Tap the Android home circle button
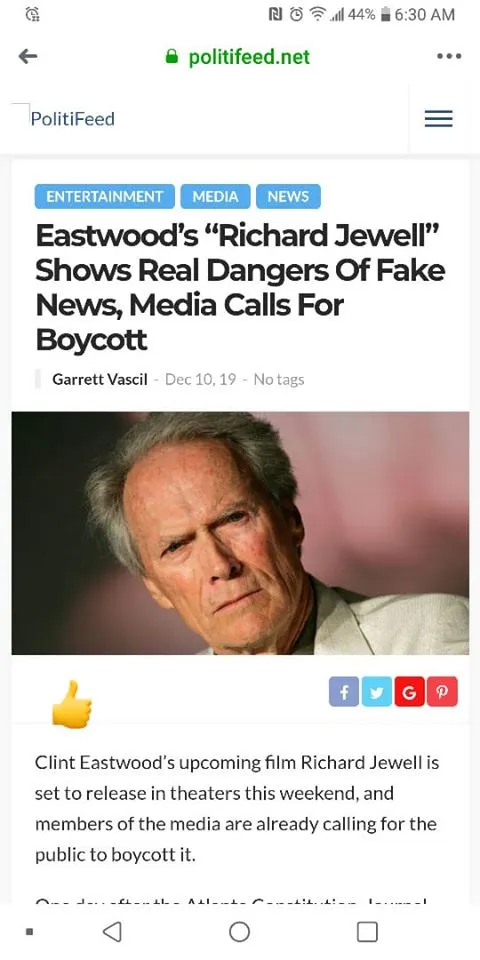Screen dimensions: 480x960 pyautogui.click(x=239, y=932)
